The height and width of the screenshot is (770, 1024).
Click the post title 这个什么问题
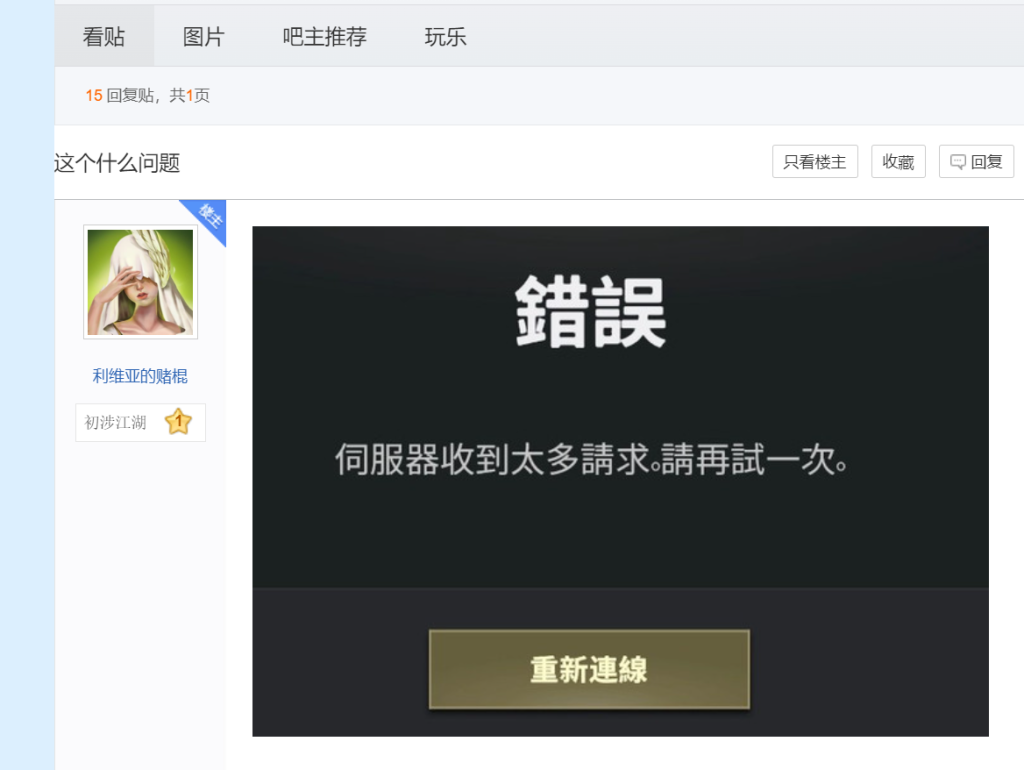tap(117, 163)
